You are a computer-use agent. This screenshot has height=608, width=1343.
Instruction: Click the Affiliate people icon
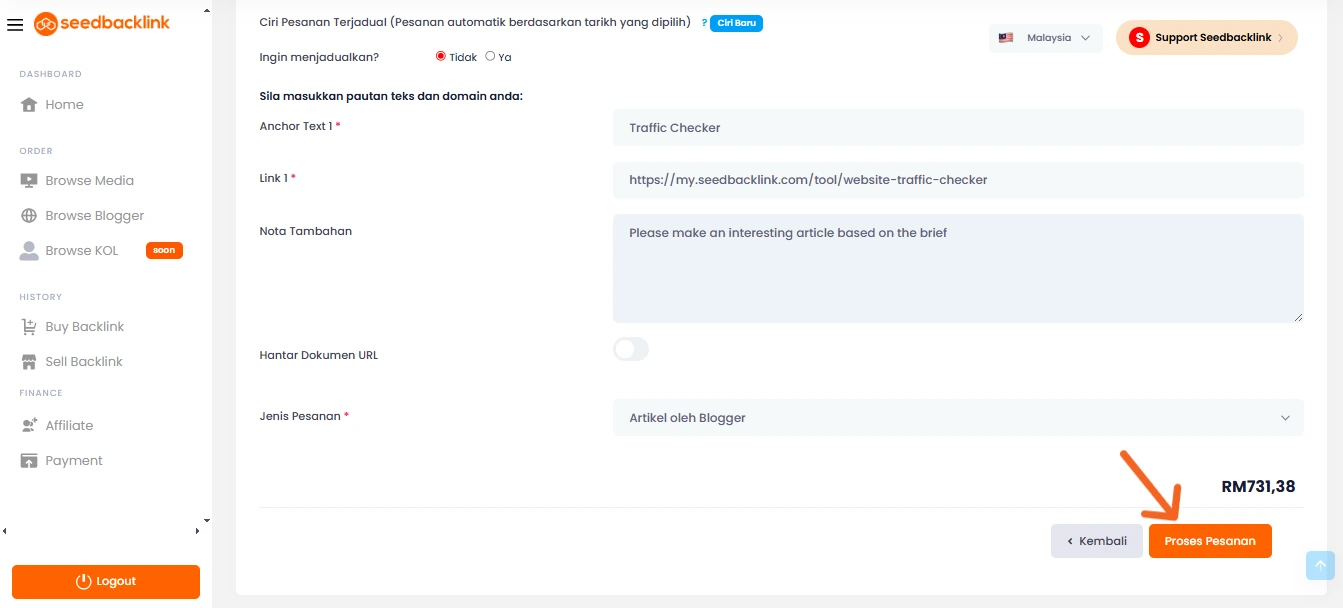(x=28, y=426)
